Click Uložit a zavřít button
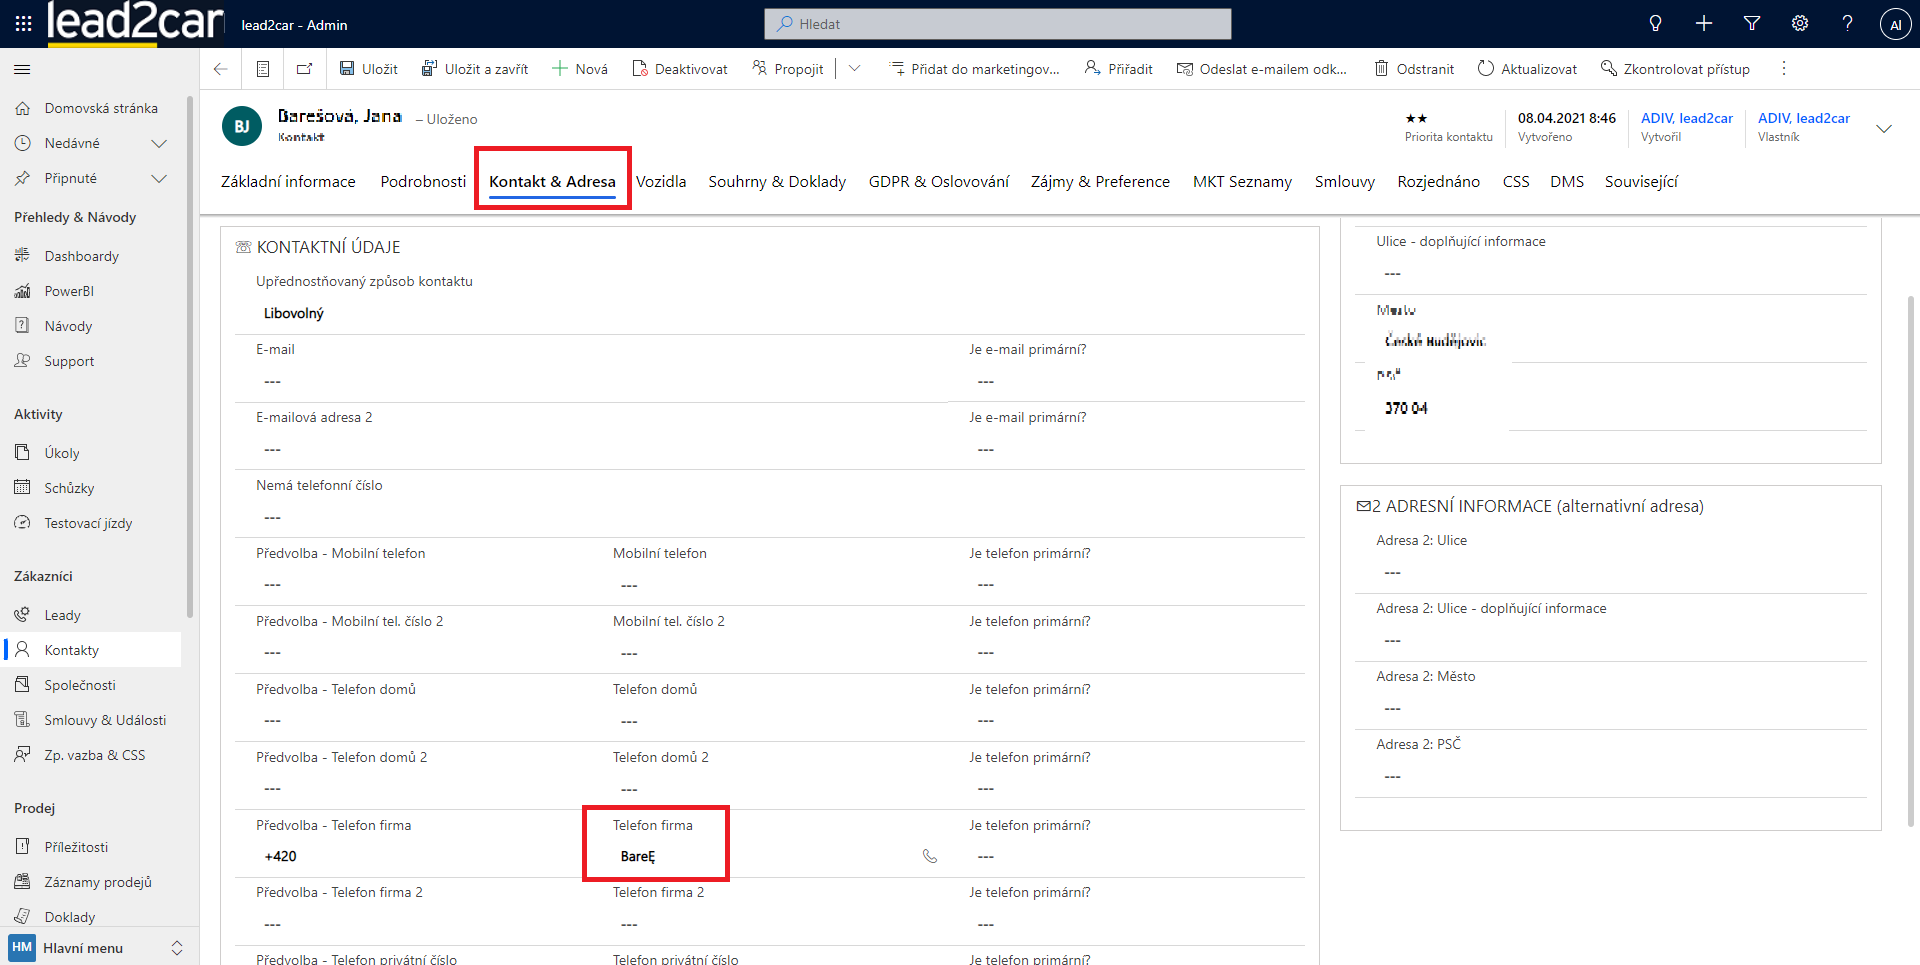The image size is (1920, 965). pyautogui.click(x=475, y=69)
